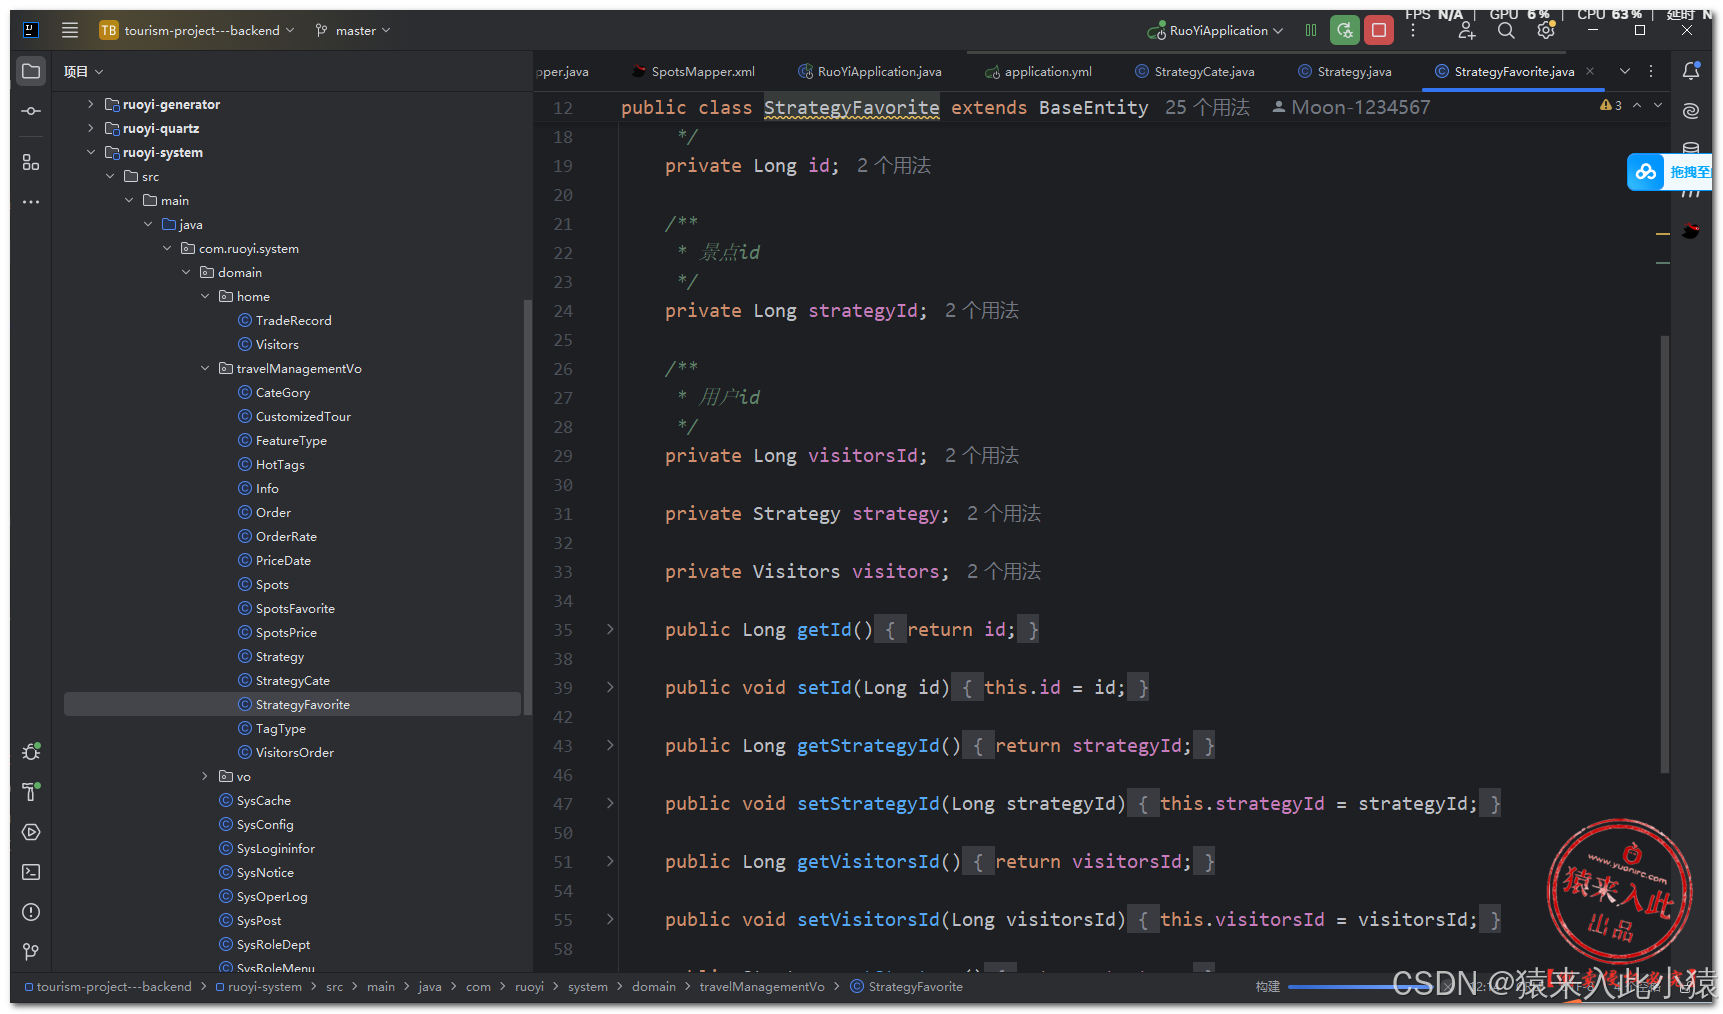Open SysConfig class in tree

point(265,824)
